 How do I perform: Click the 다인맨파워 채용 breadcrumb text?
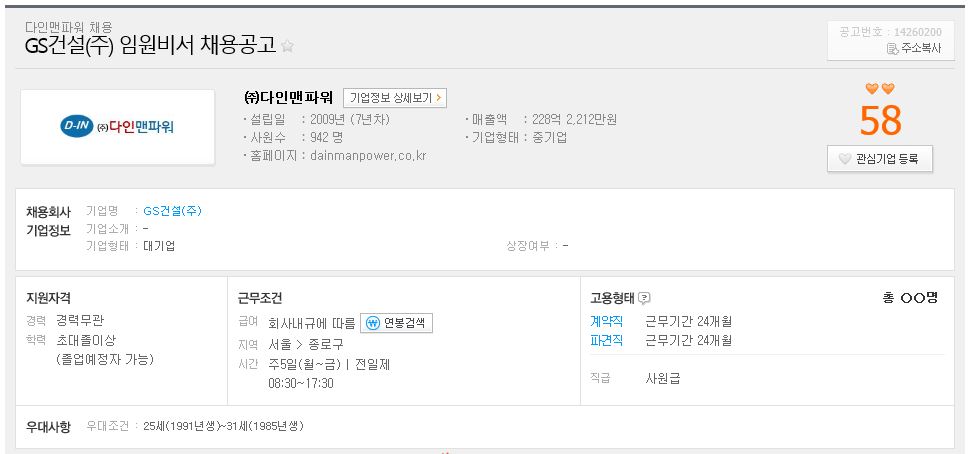69,27
